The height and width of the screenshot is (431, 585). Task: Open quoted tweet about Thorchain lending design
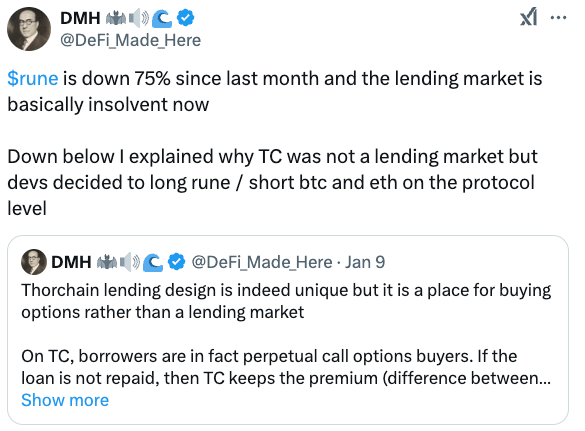pyautogui.click(x=288, y=330)
